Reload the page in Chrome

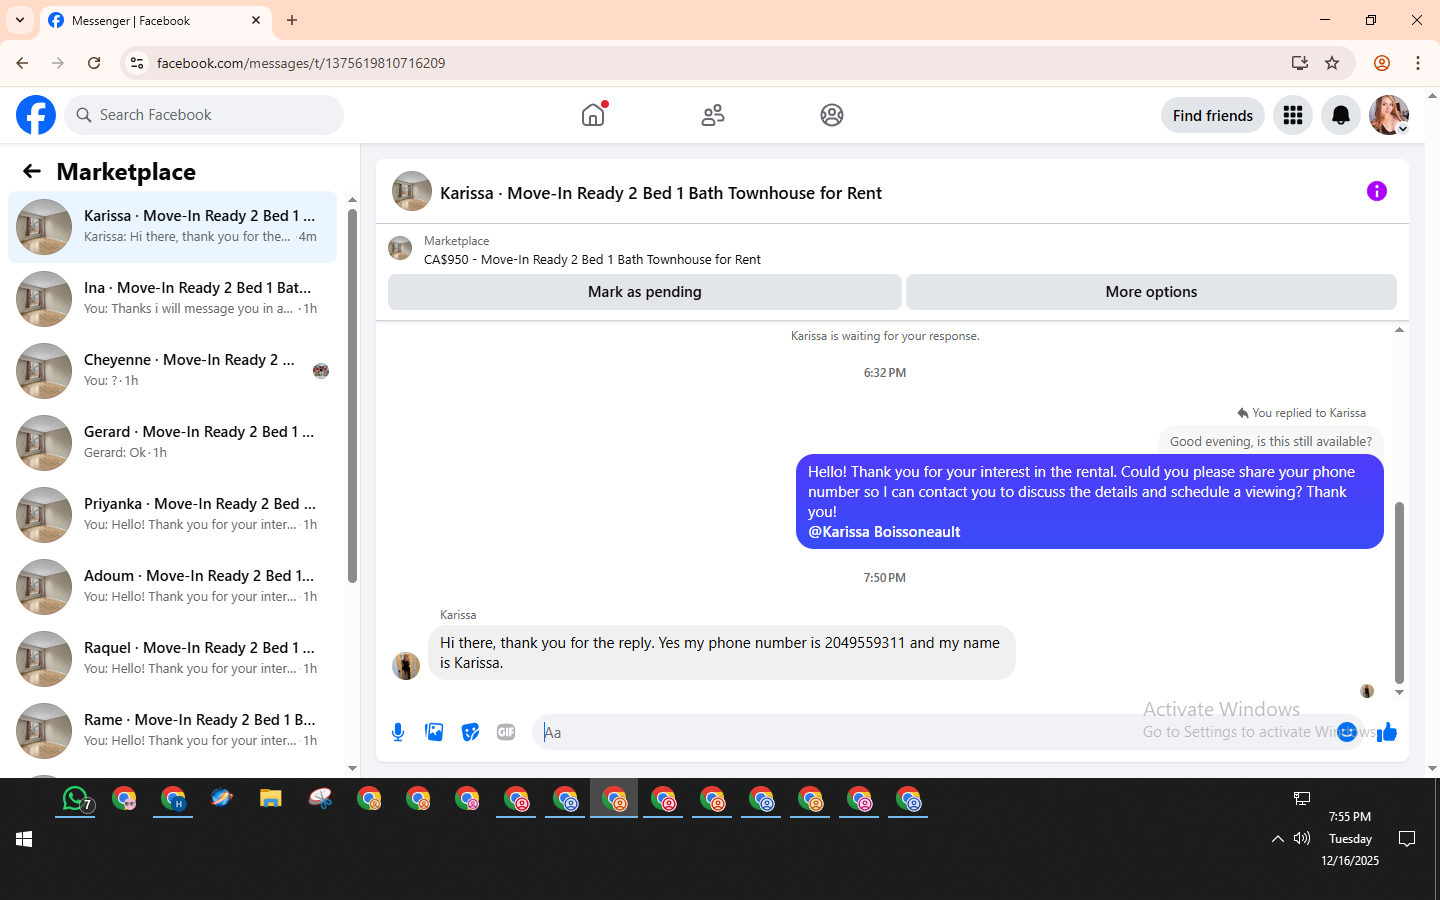click(x=94, y=63)
